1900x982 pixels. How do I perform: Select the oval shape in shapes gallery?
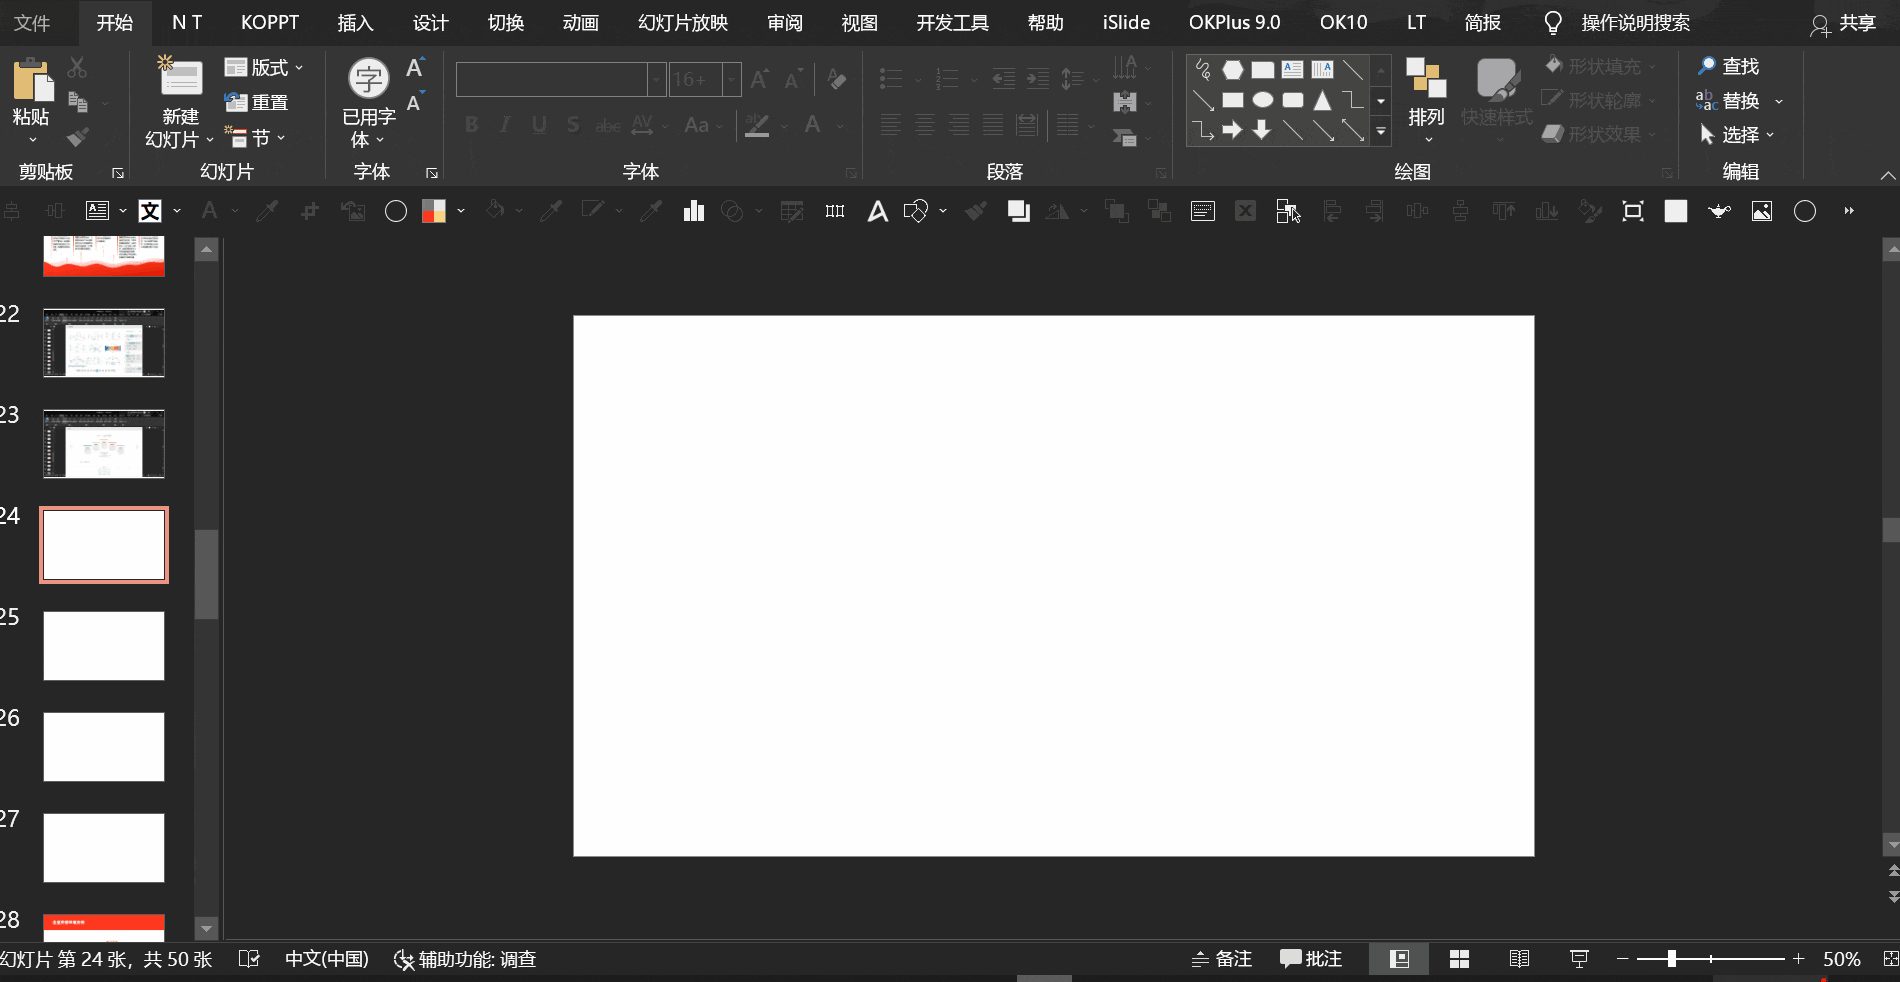pyautogui.click(x=1263, y=100)
